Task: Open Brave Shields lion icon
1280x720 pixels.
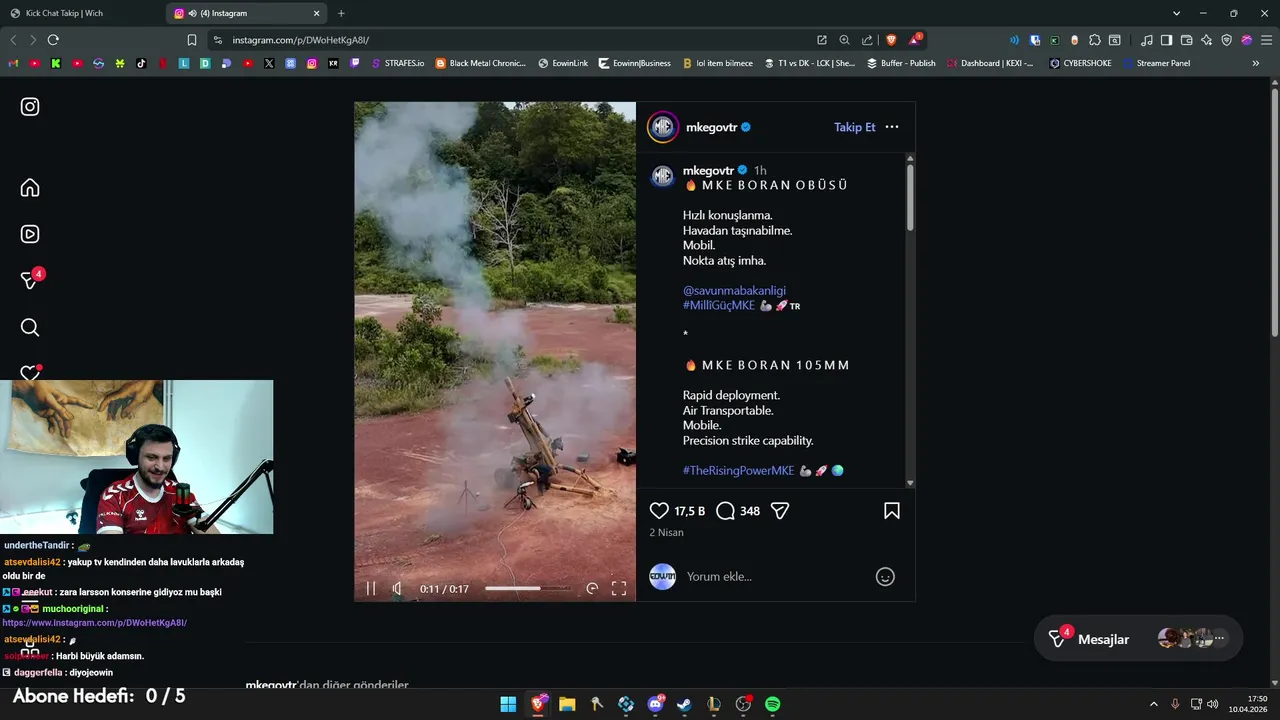Action: click(x=891, y=40)
